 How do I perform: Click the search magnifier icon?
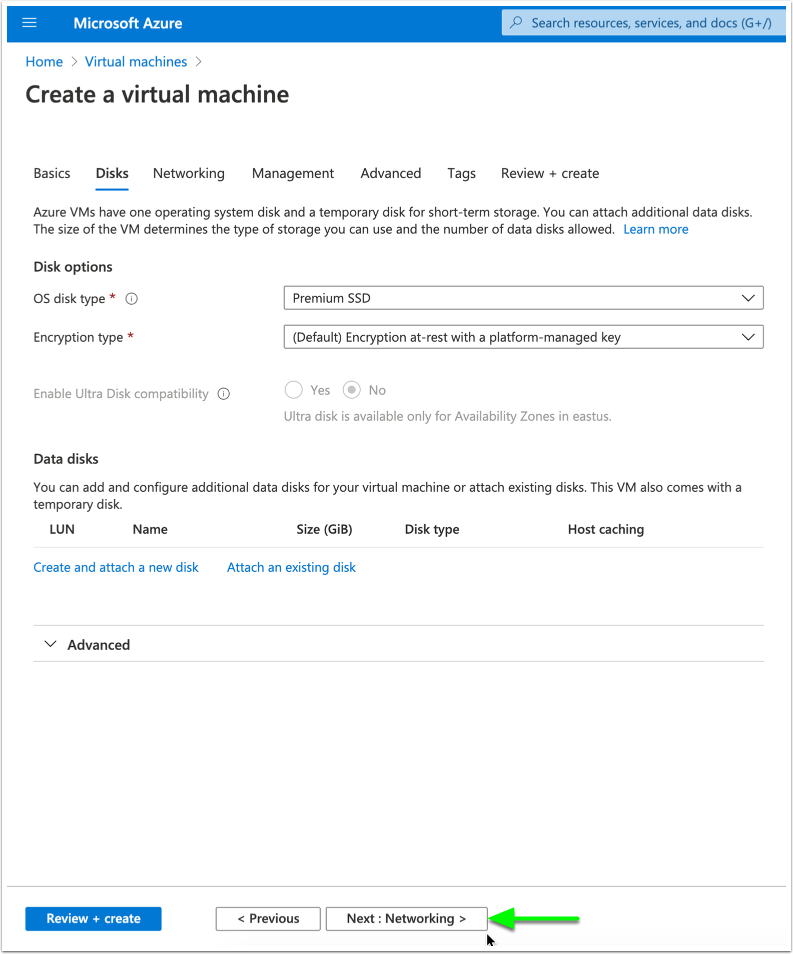coord(516,23)
